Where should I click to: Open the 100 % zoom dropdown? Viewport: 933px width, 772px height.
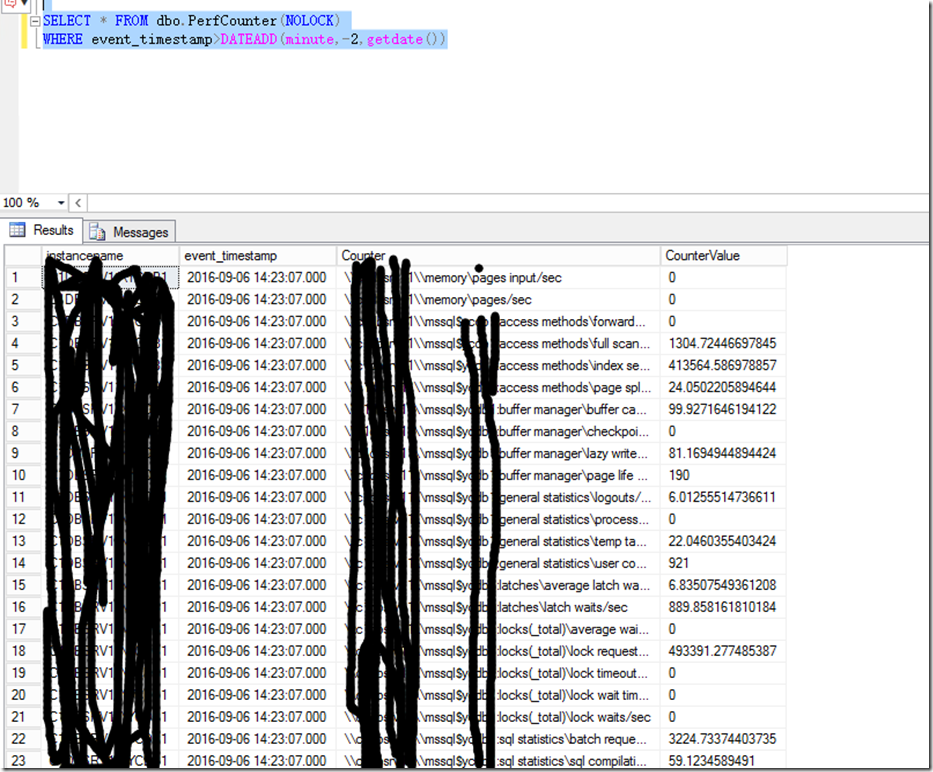[61, 203]
